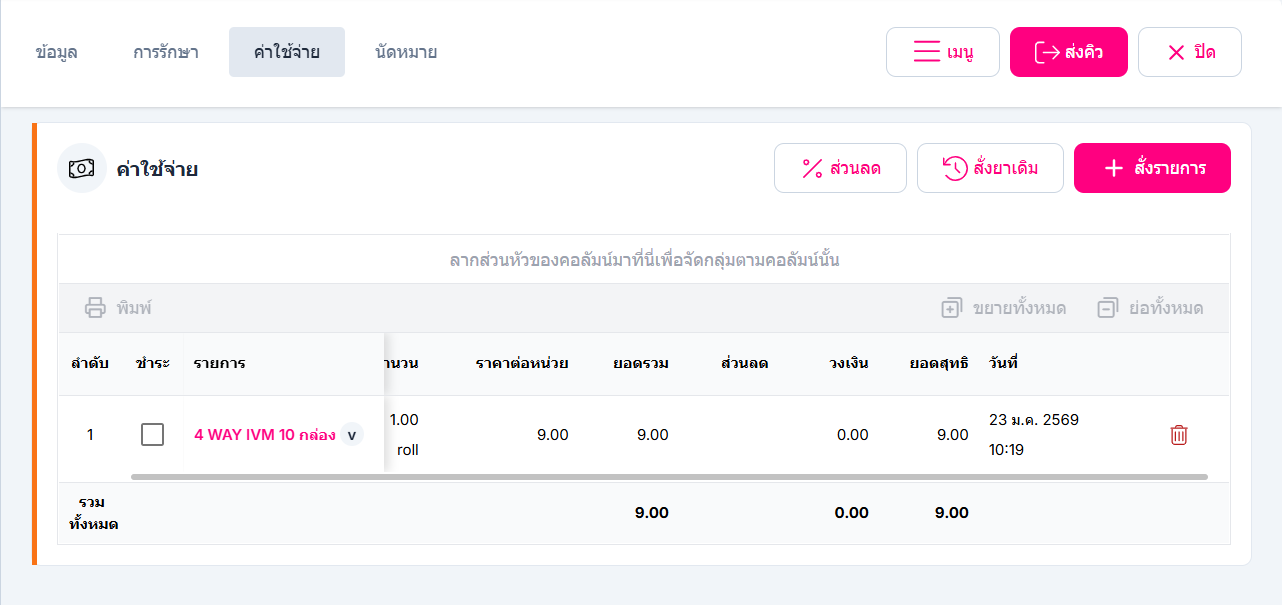Click the pink ส่งคิว button
1282x605 pixels.
1069,52
